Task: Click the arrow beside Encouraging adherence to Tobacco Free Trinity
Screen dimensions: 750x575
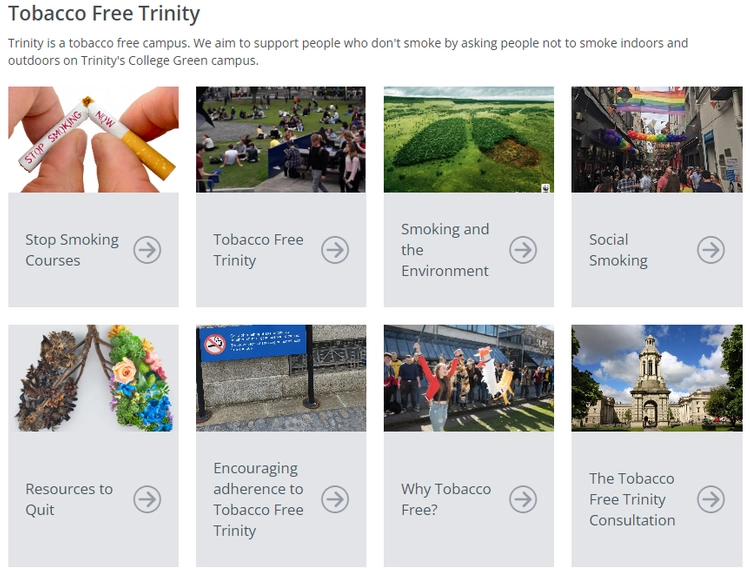Action: (x=335, y=499)
